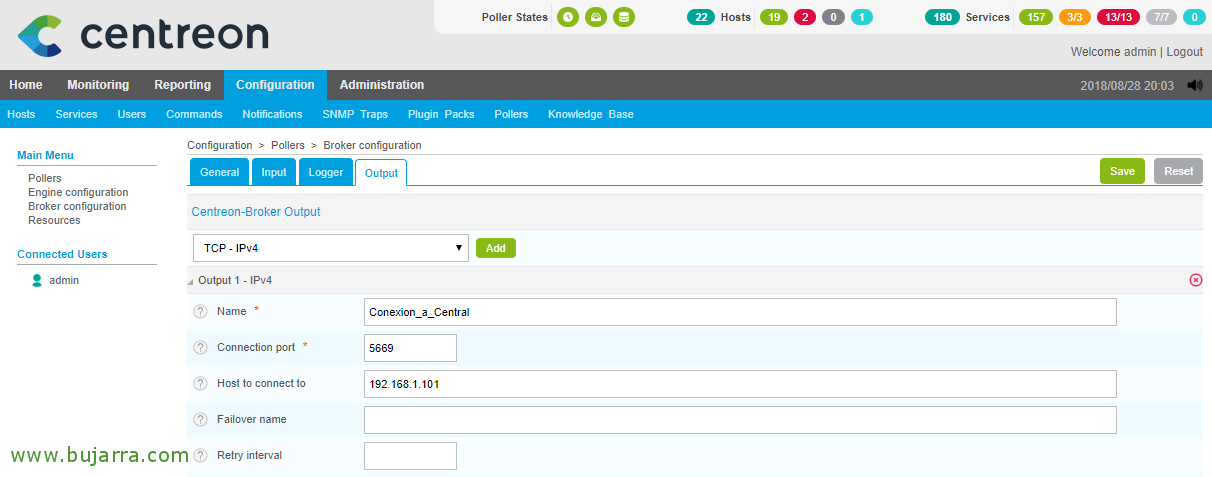The height and width of the screenshot is (477, 1212).
Task: Remove Output 1 with red X icon
Action: (x=1196, y=280)
